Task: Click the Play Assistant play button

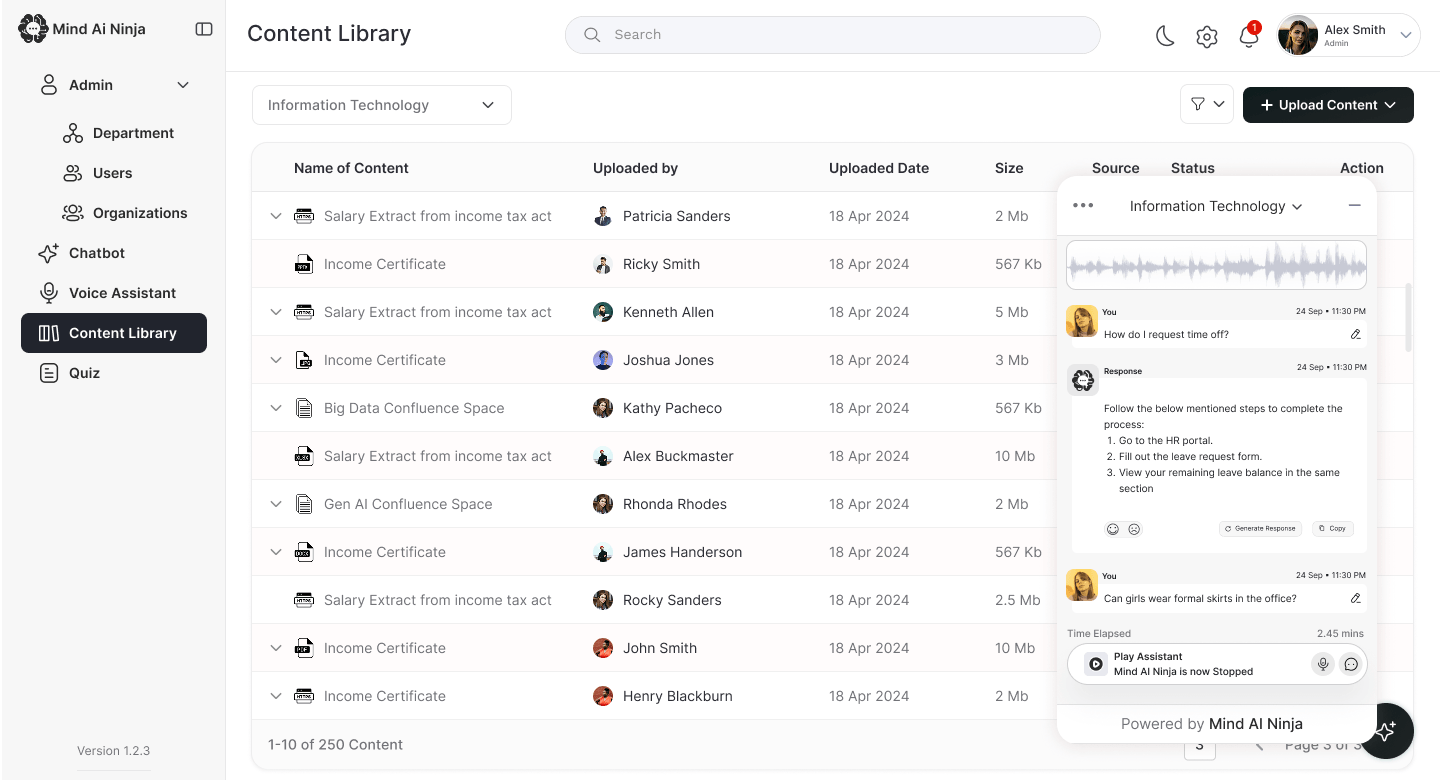Action: click(x=1096, y=663)
